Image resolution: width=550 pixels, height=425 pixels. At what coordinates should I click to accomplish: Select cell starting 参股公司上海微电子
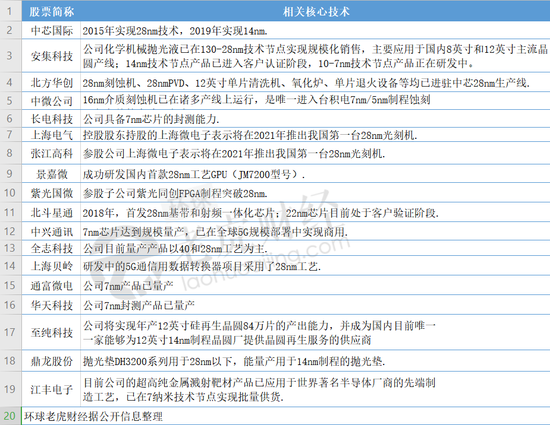(x=315, y=153)
